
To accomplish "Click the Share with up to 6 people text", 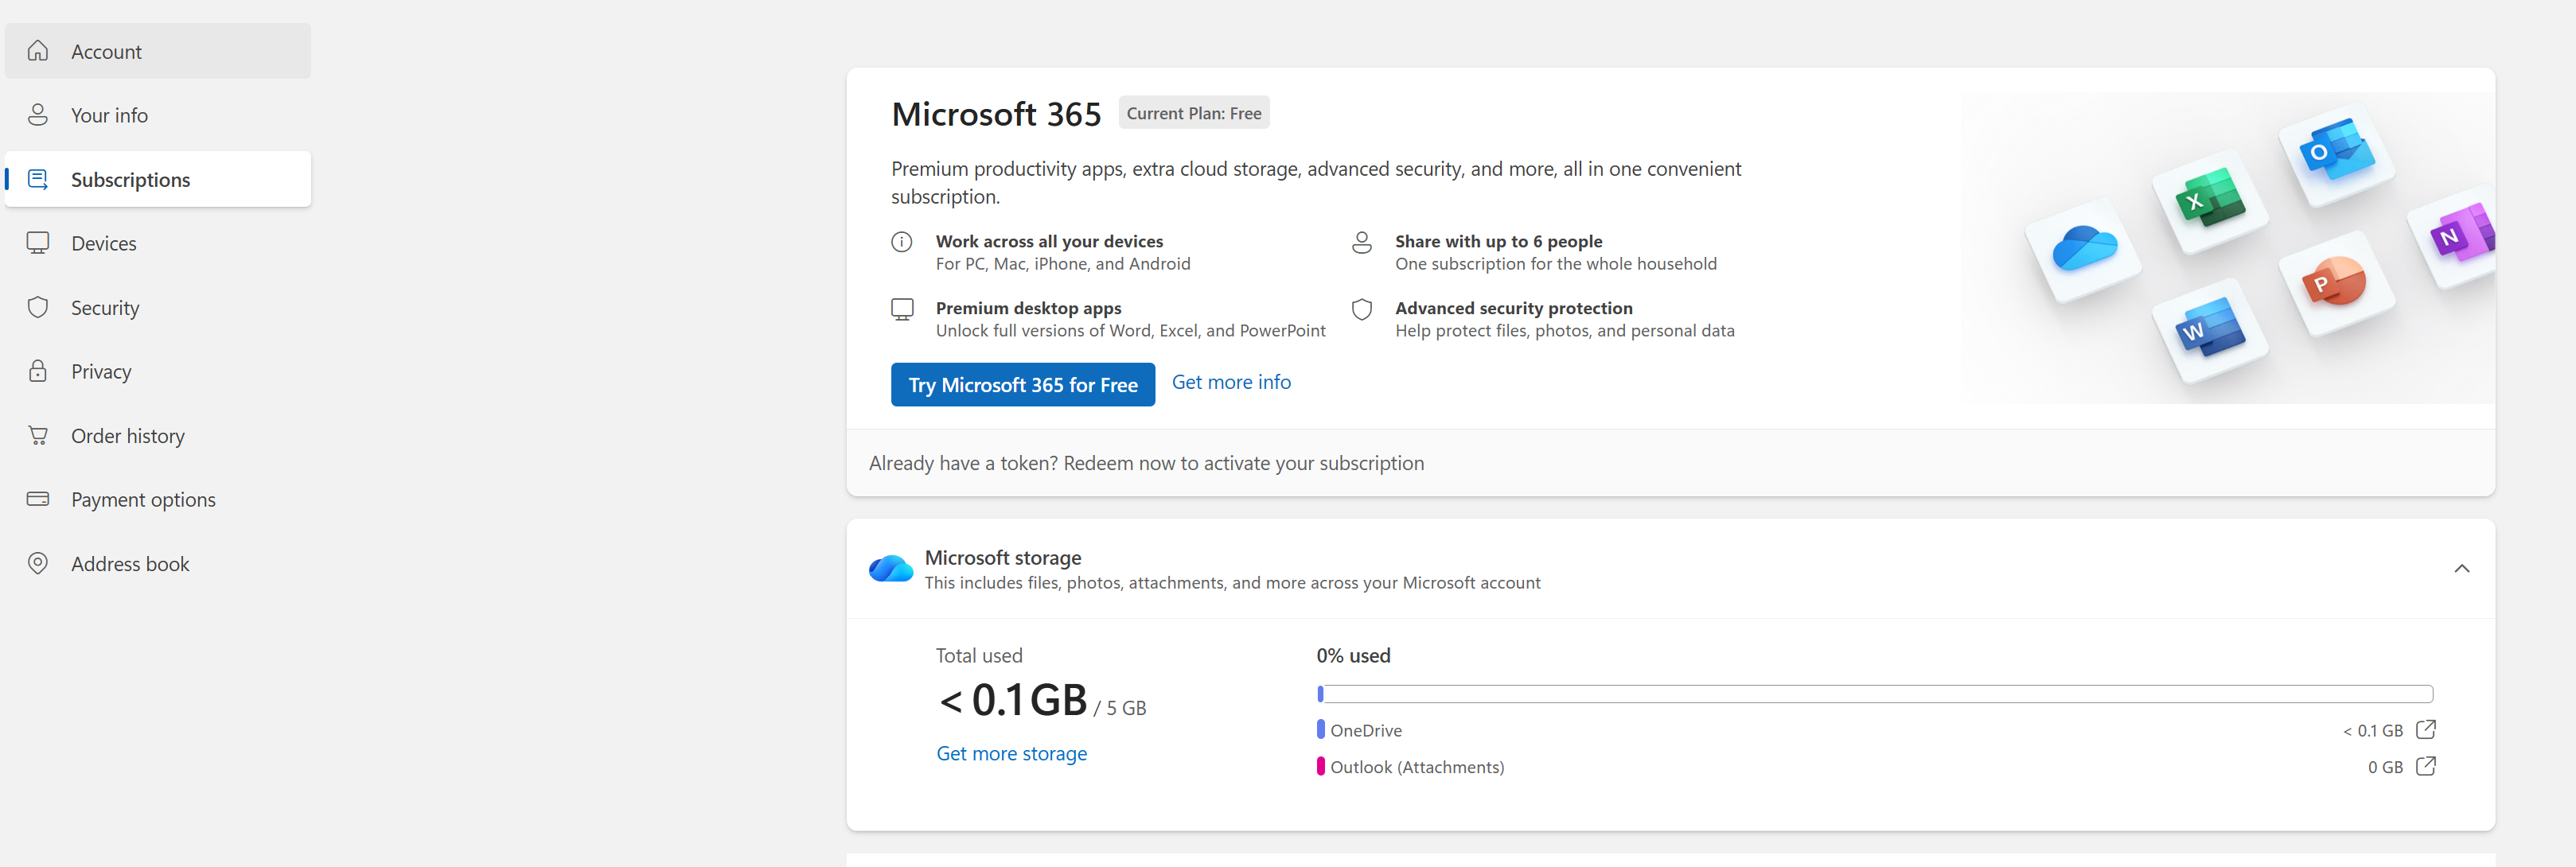I will (1498, 241).
